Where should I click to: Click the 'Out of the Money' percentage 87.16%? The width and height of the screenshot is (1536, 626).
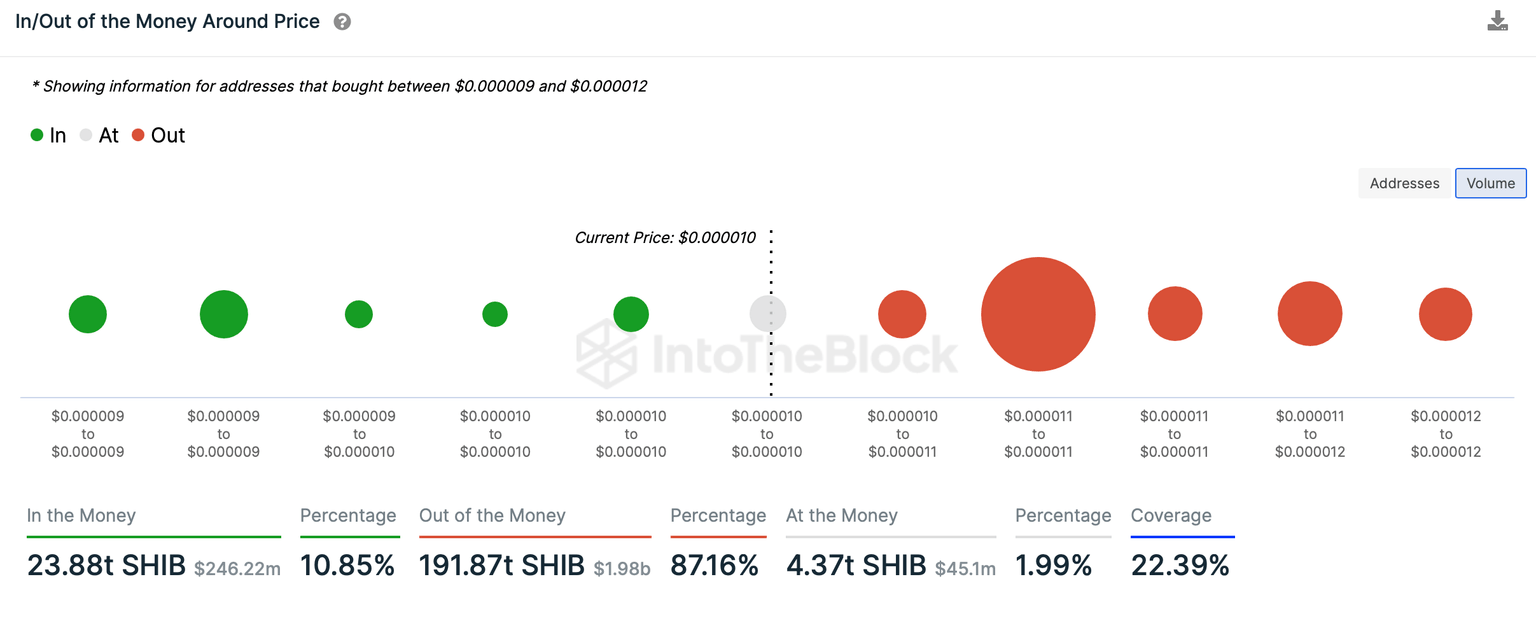[718, 564]
